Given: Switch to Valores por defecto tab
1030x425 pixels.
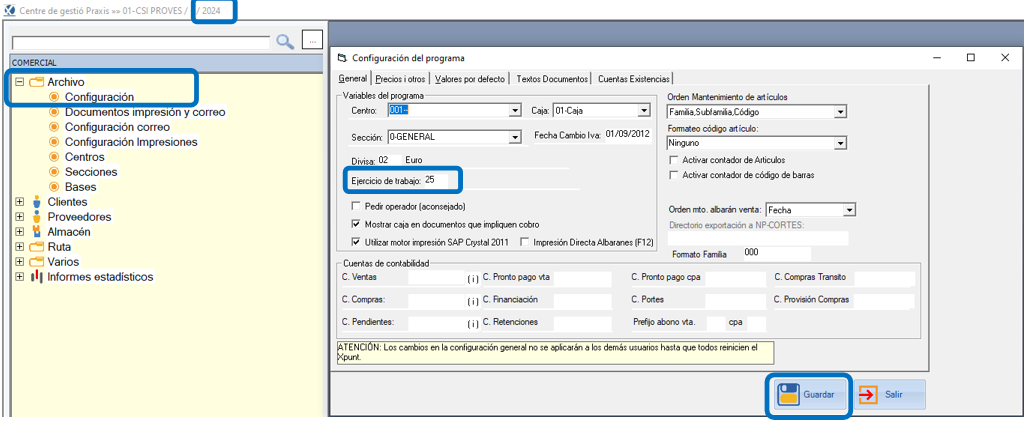Looking at the screenshot, I should 470,79.
